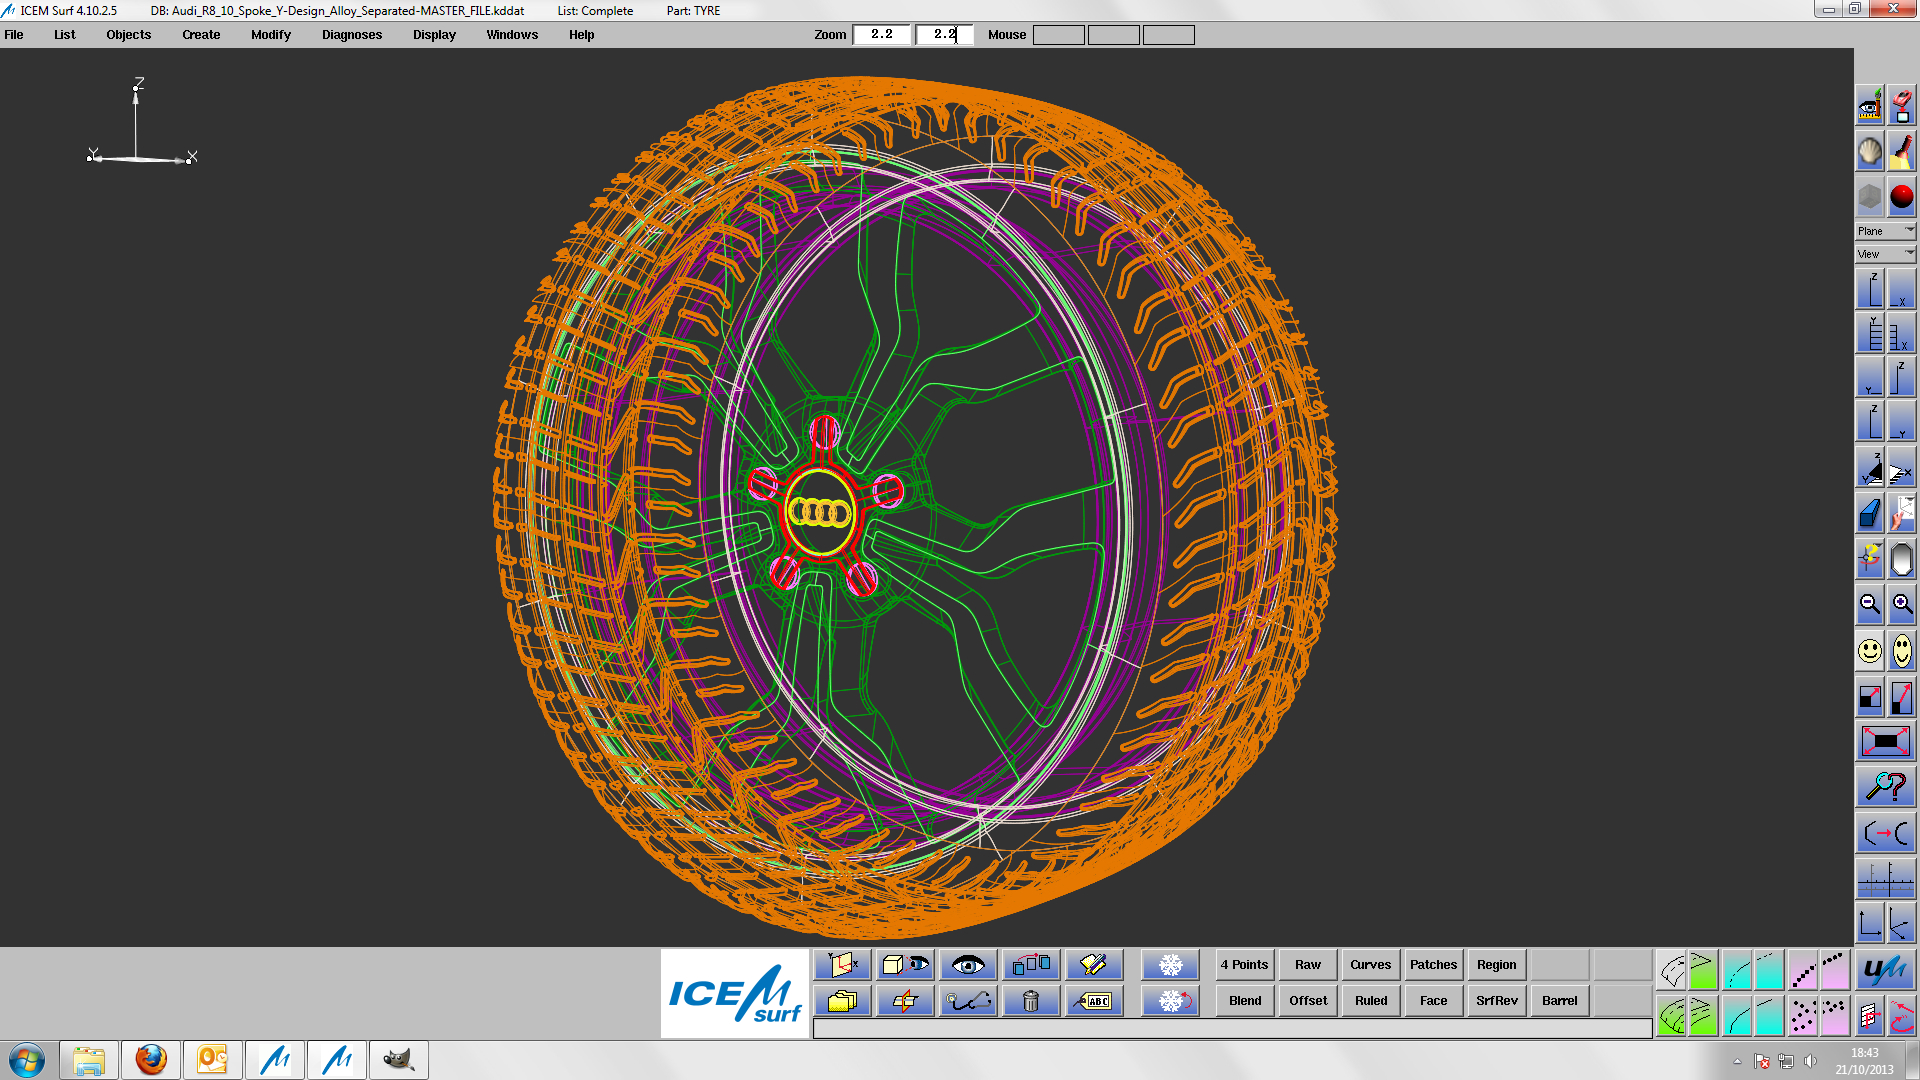Click the red sphere shading icon
The image size is (1920, 1080).
(1902, 197)
